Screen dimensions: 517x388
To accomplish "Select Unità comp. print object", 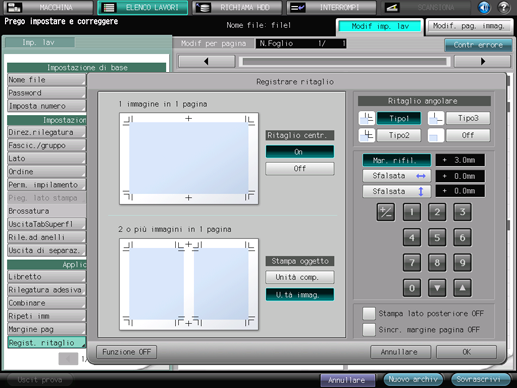I will point(300,277).
